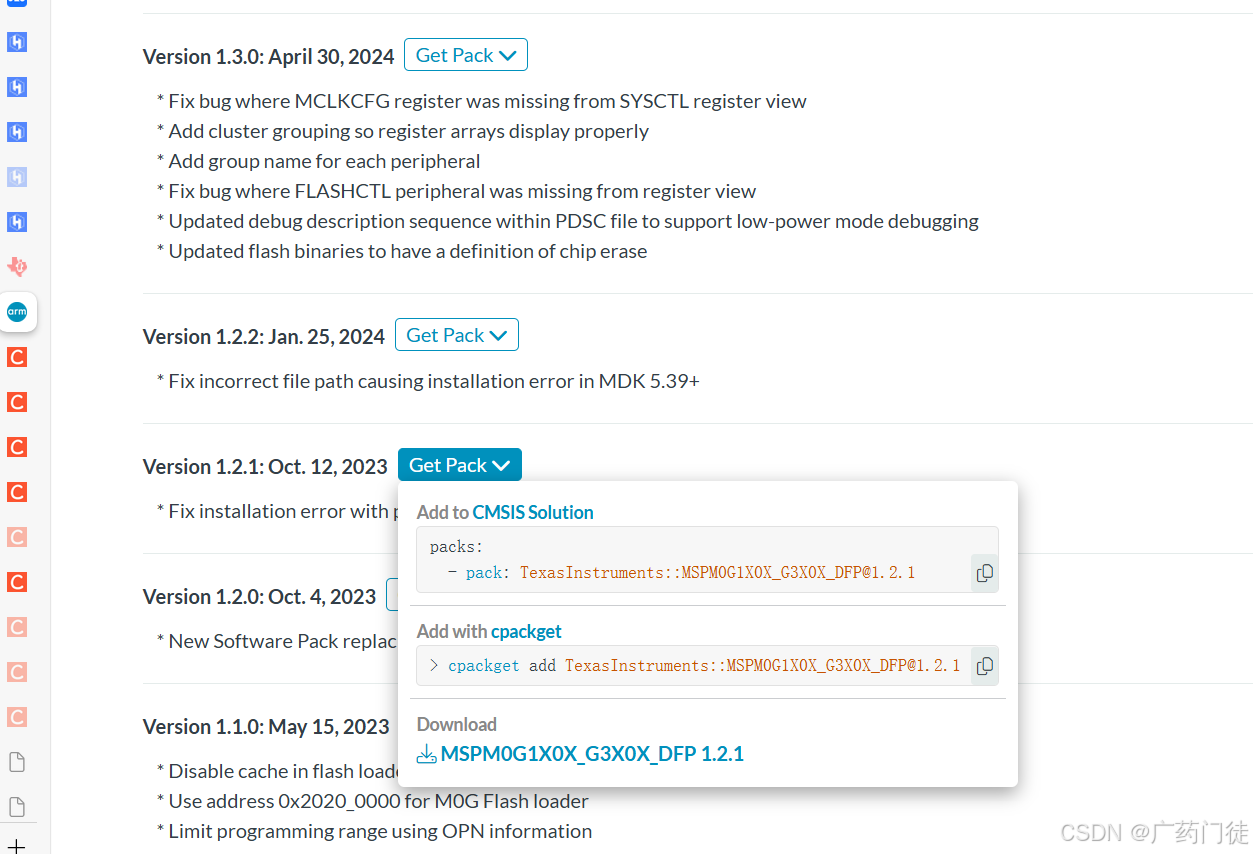Viewport: 1253px width, 854px height.
Task: Download MSPM0G1X0X_G3X0X_DFP 1.2.1 pack
Action: 592,754
